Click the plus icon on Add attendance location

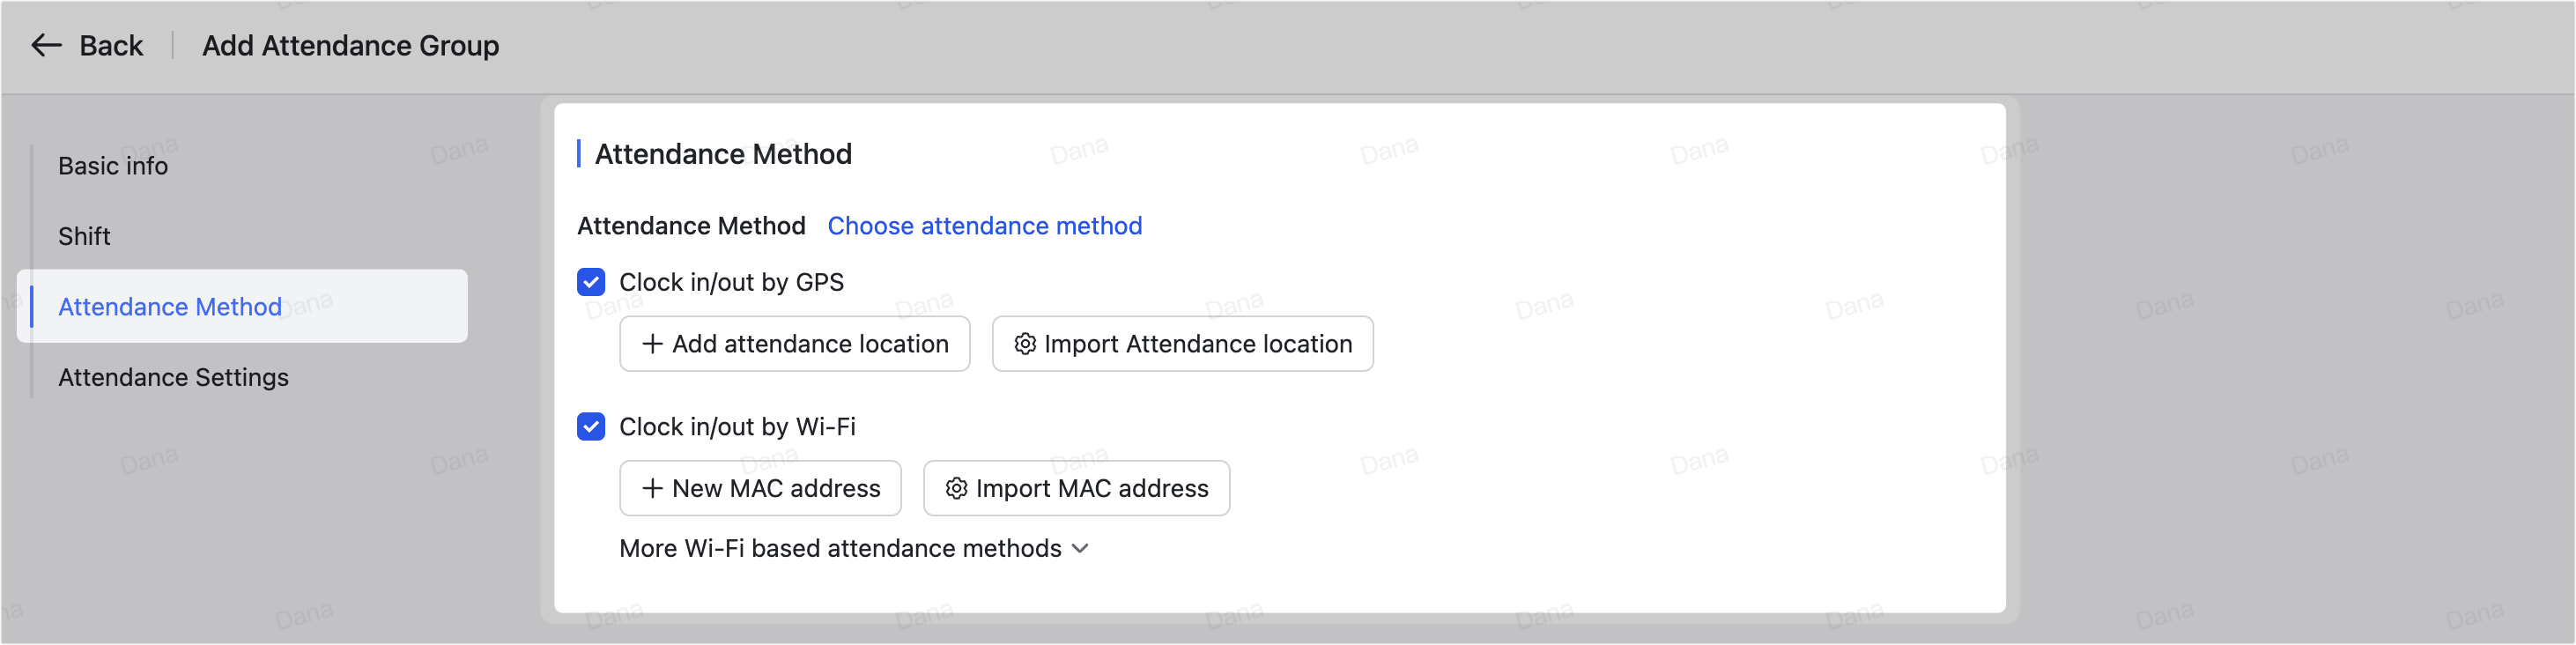point(651,344)
